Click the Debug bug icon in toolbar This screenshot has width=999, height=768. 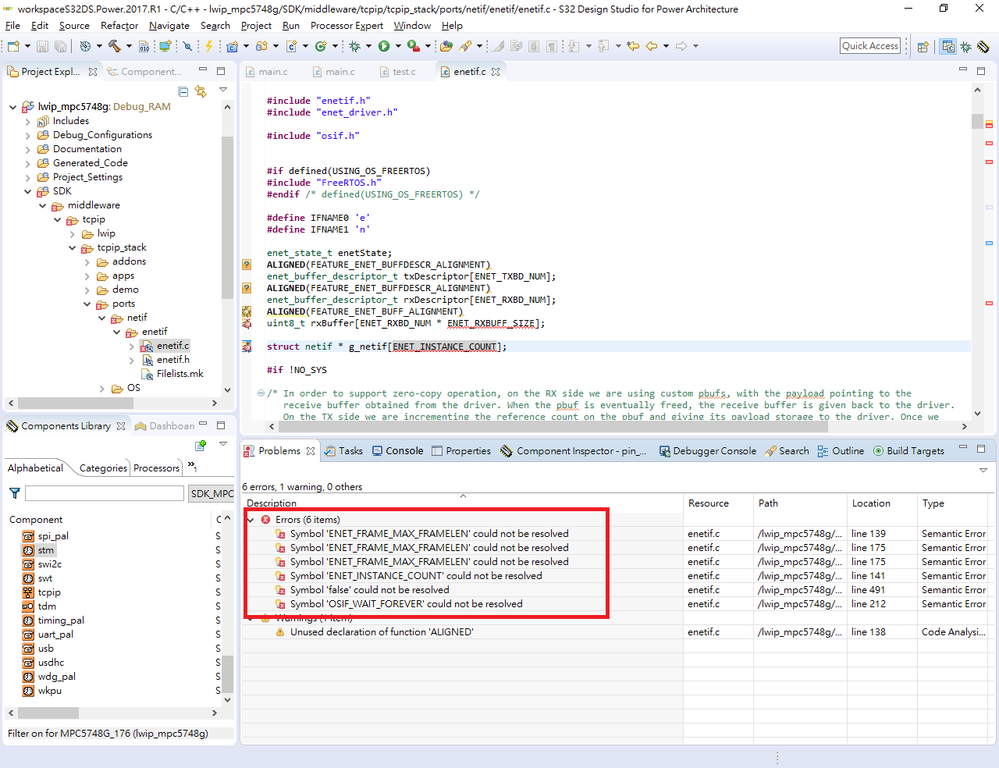354,46
